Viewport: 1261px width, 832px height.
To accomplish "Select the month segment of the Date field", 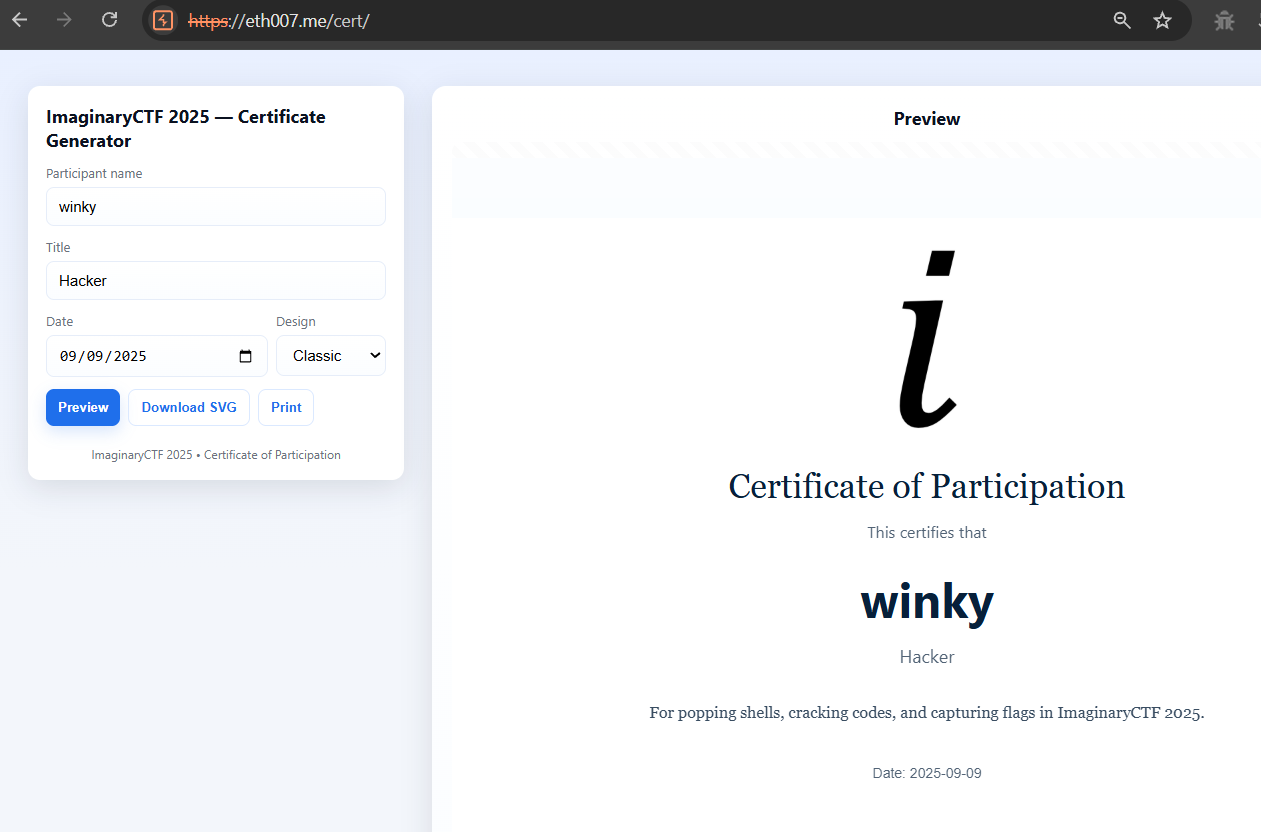I will click(x=68, y=356).
